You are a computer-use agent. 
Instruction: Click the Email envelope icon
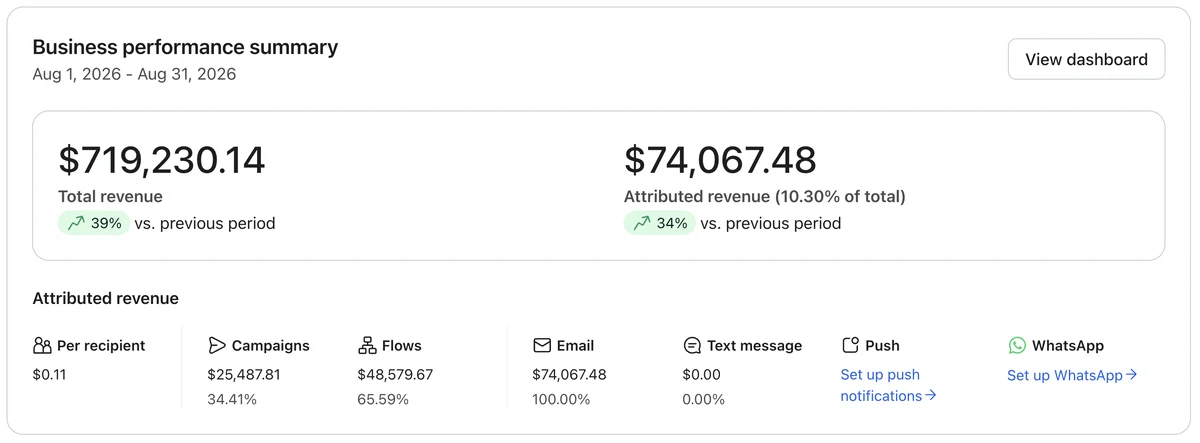(x=542, y=345)
